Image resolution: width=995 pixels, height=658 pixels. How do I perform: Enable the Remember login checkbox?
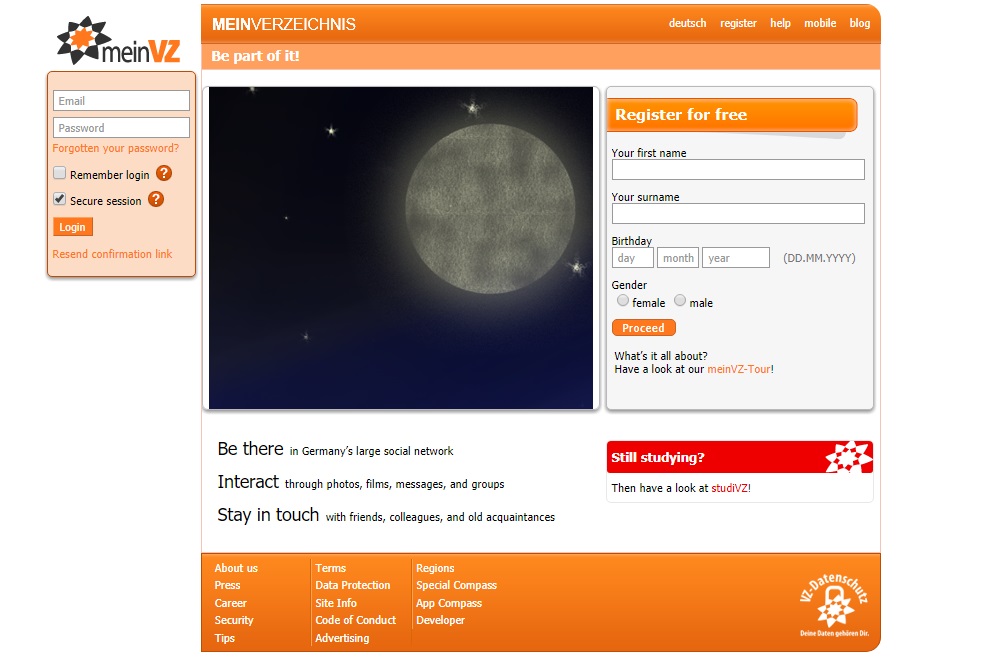tap(60, 173)
